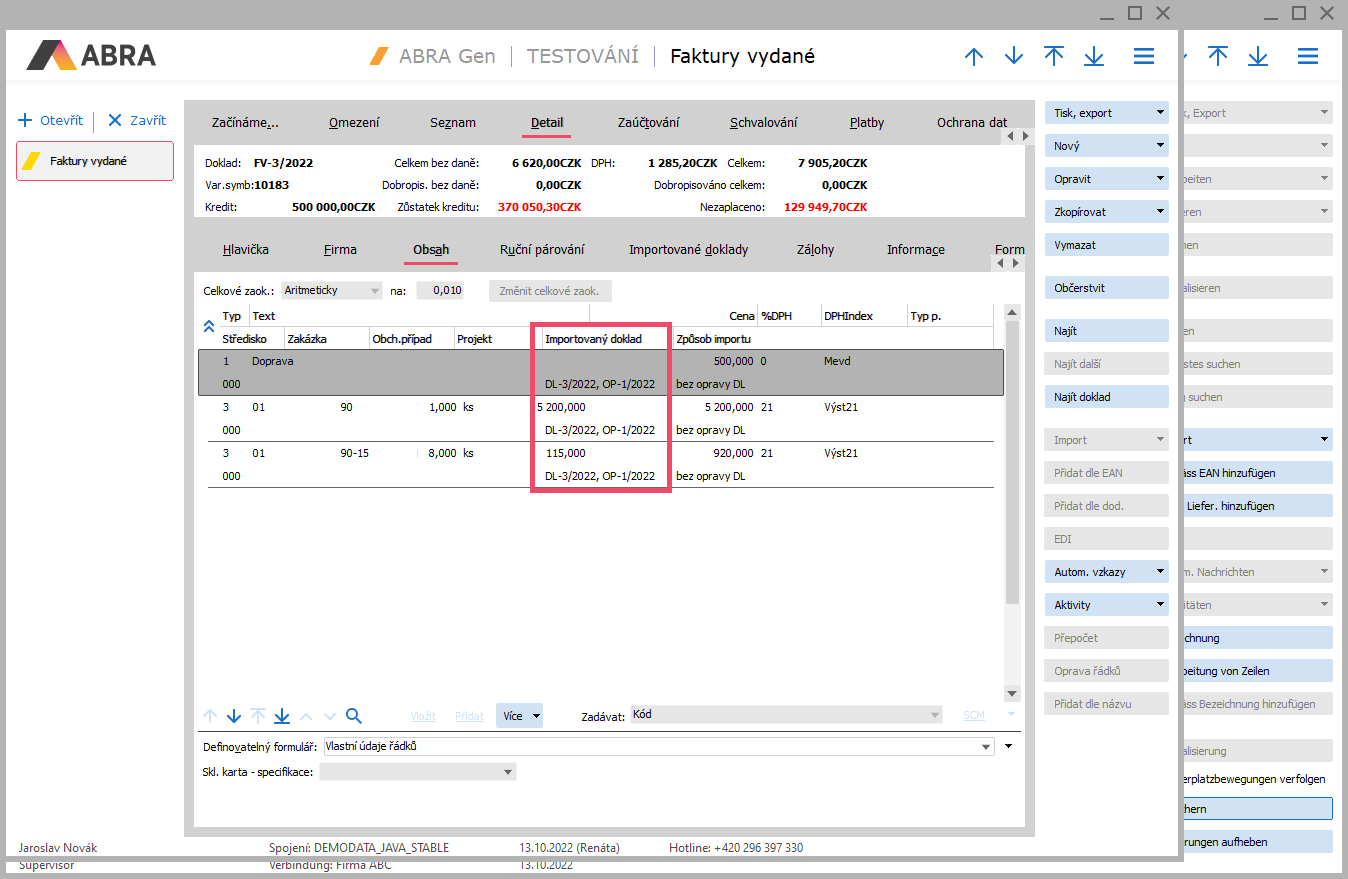This screenshot has height=879, width=1348.
Task: Jump to last row using underlined down arrow below grid
Action: pos(282,716)
